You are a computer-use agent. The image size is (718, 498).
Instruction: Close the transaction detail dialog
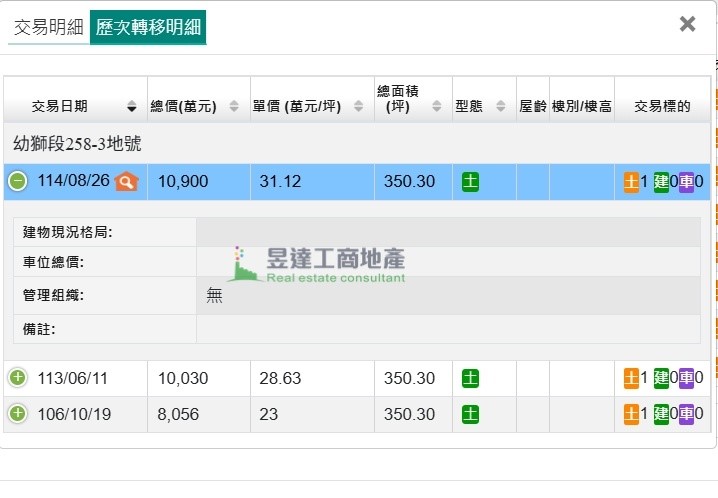687,24
